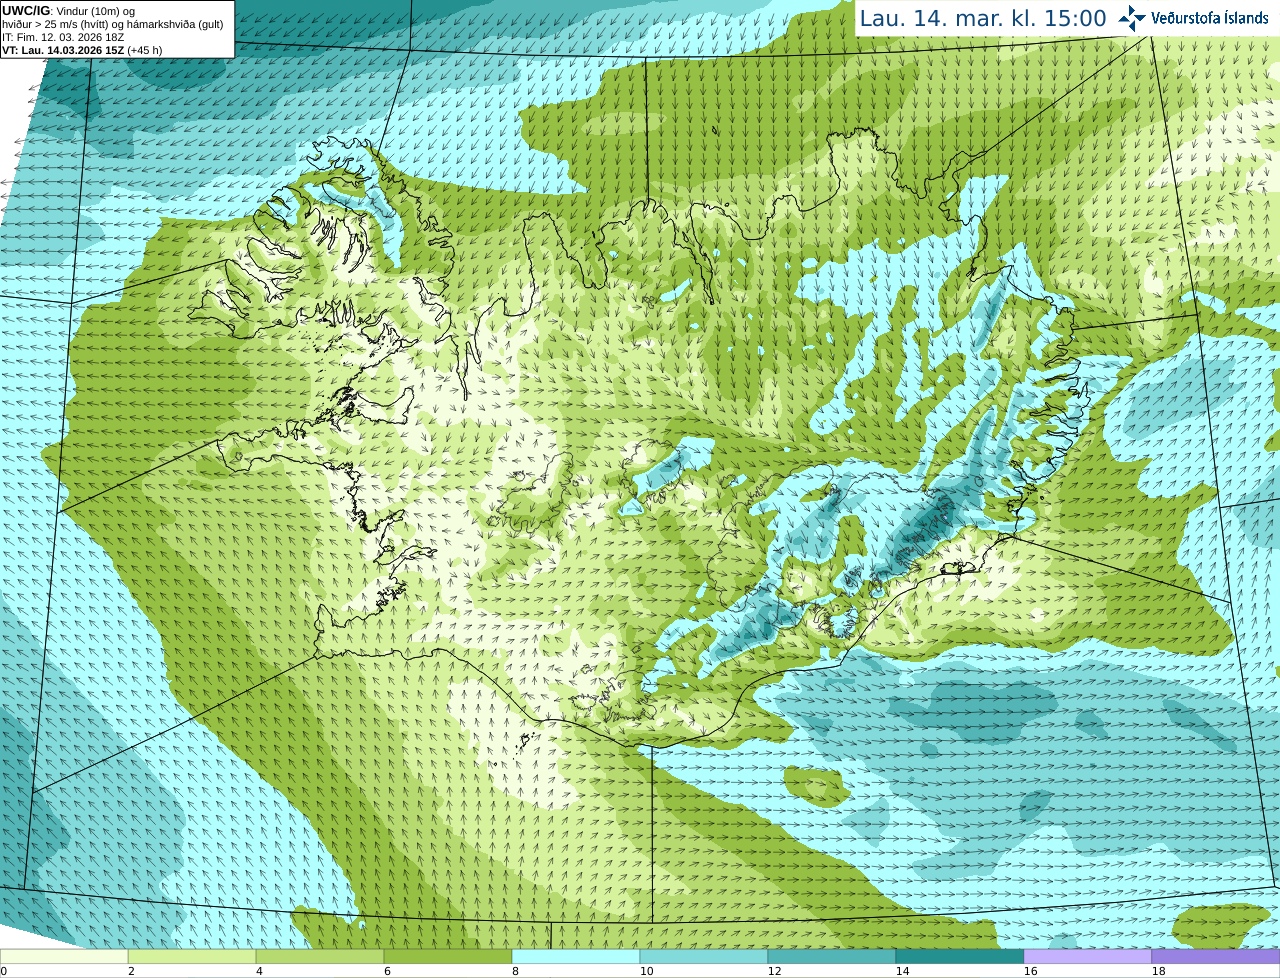
Task: Click the Veðurstofa Íslands logo symbol
Action: [x=1132, y=18]
